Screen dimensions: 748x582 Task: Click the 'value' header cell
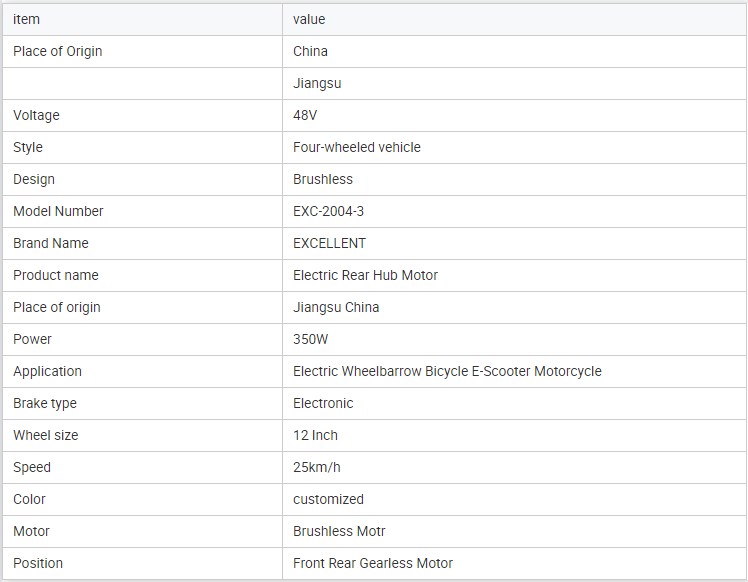309,19
